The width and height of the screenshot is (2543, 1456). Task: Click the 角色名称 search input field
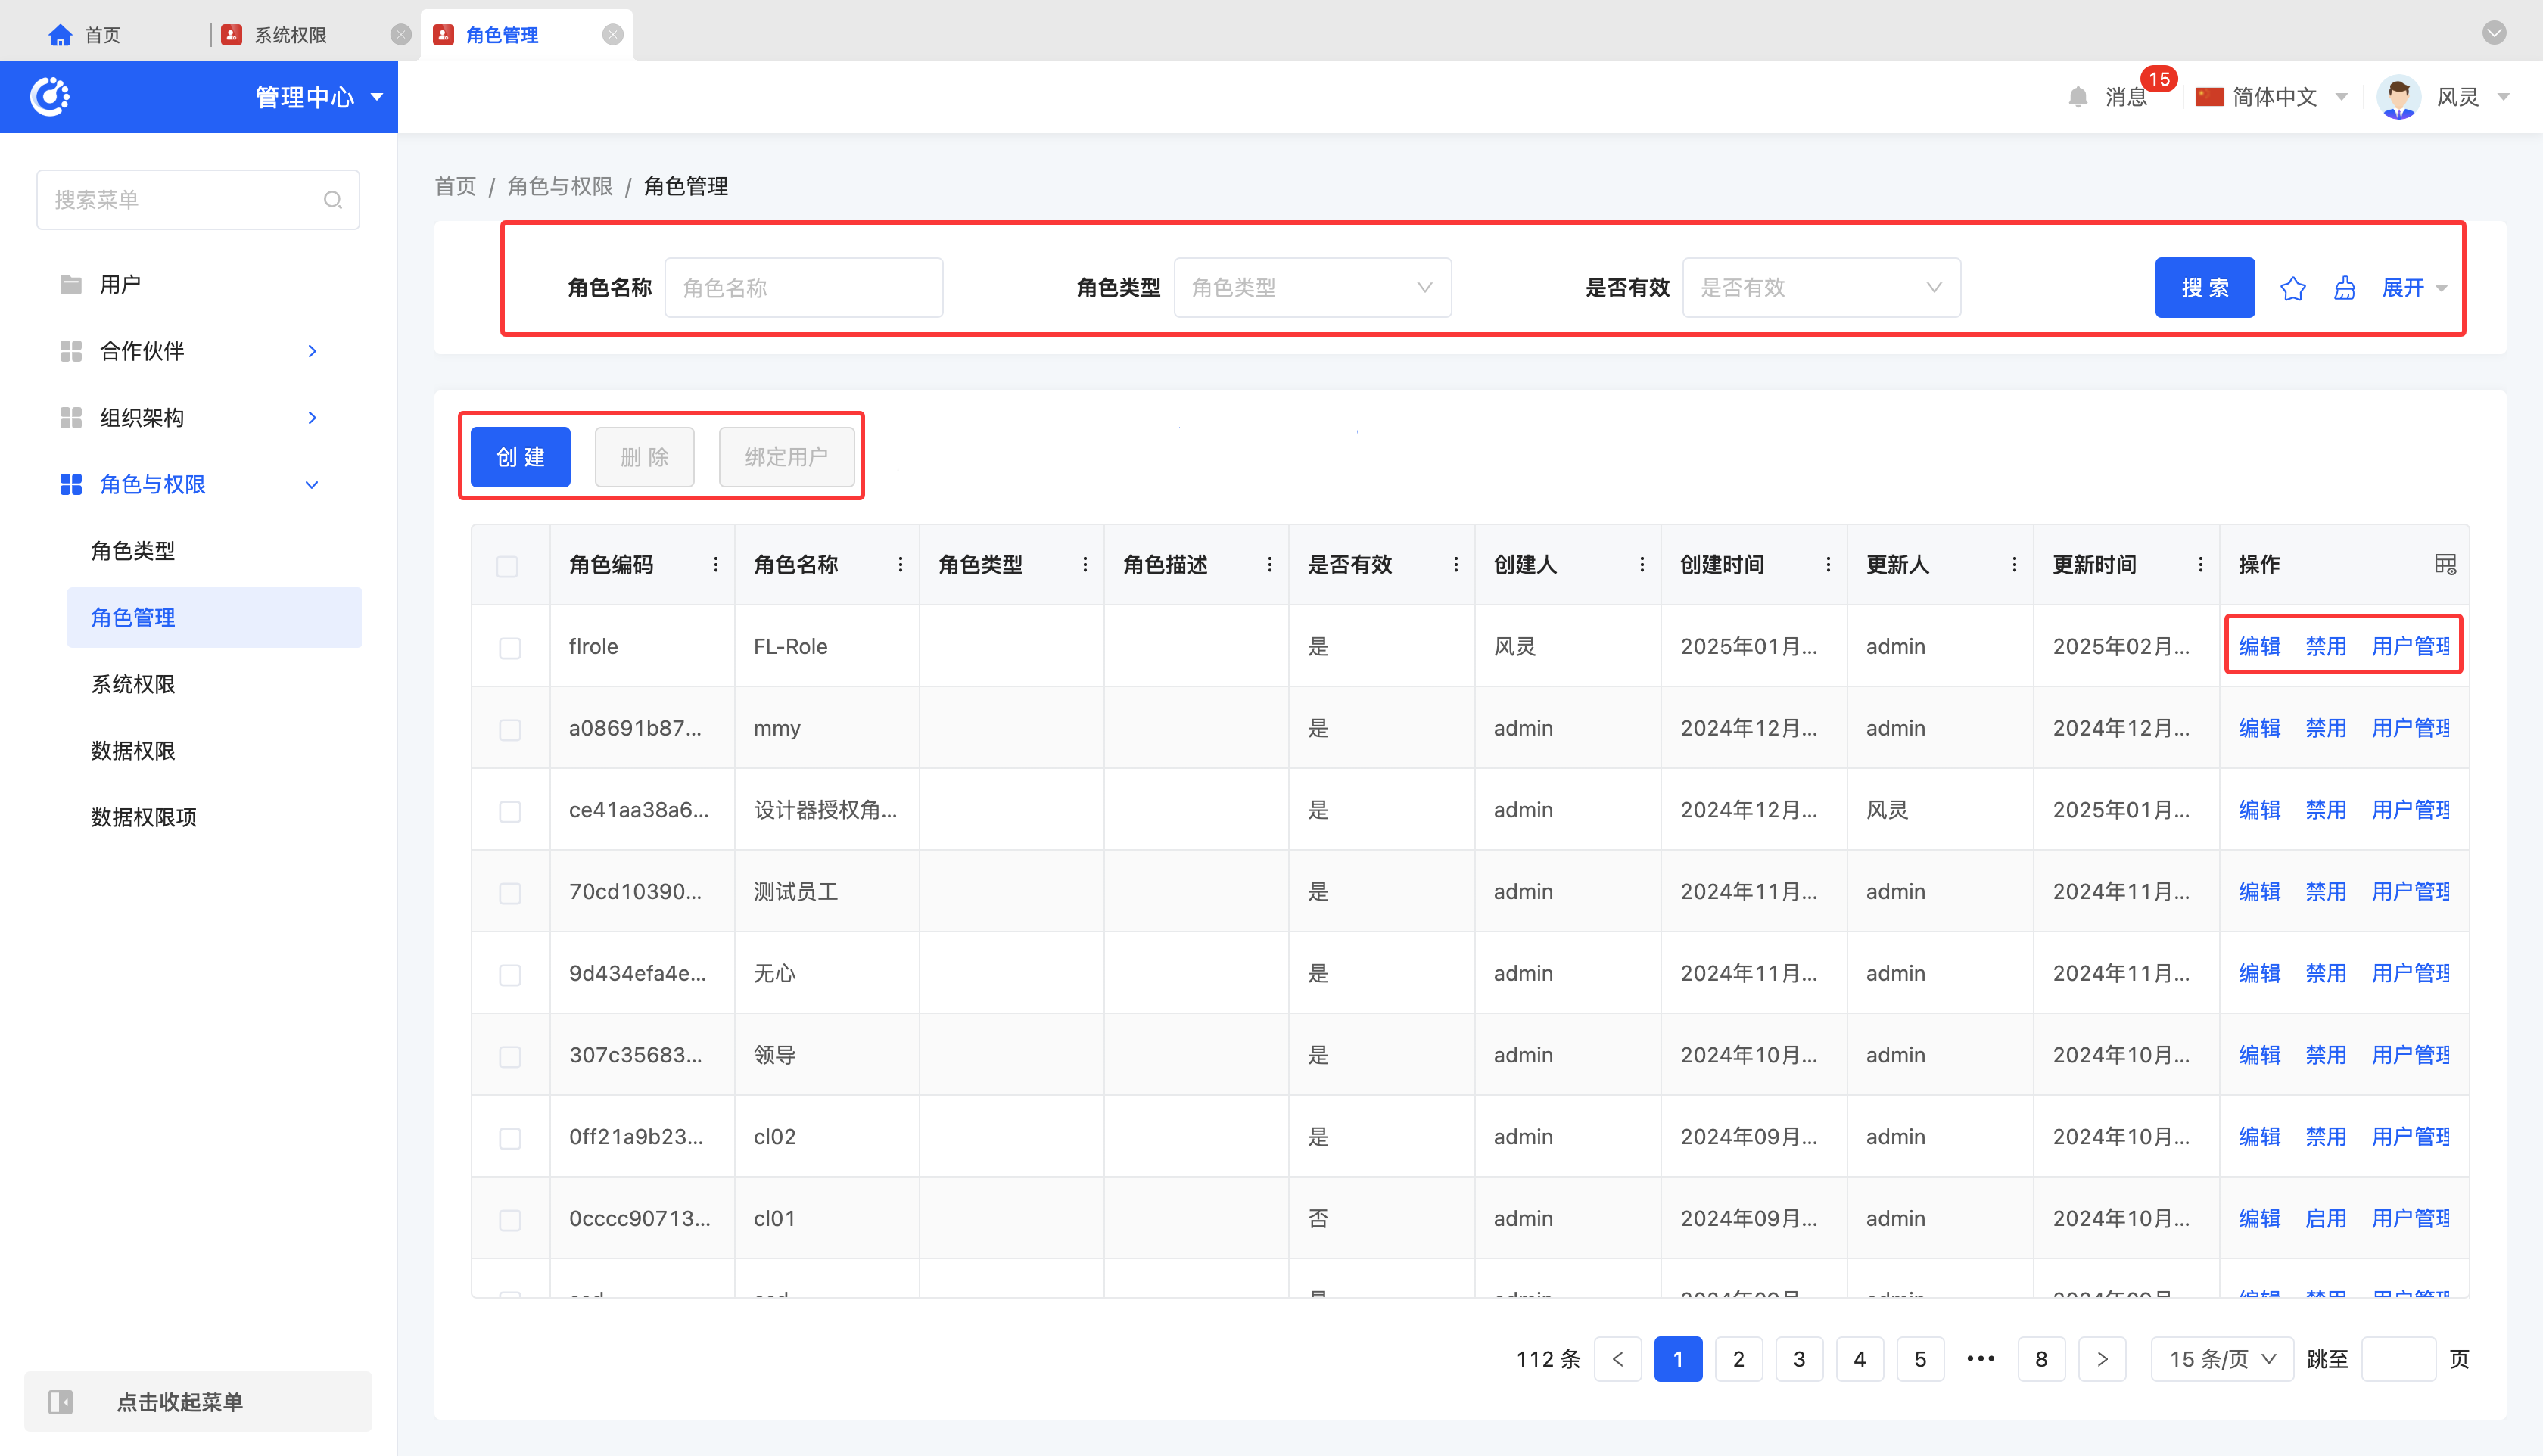click(x=803, y=288)
